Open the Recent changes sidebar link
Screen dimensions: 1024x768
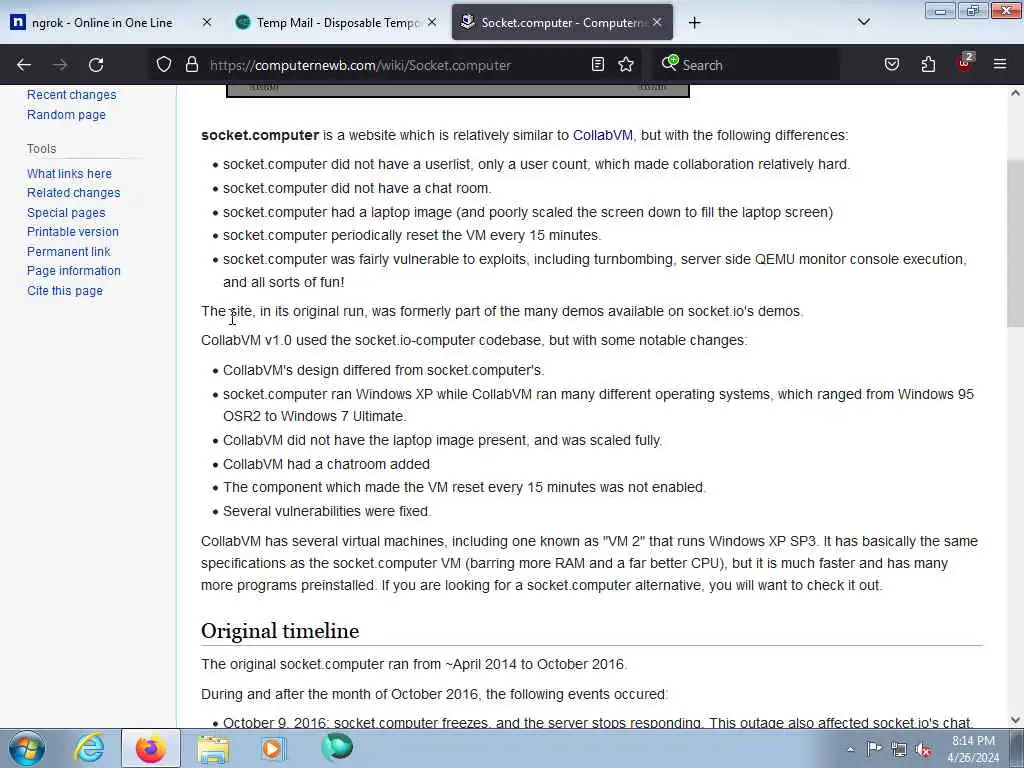pos(72,95)
